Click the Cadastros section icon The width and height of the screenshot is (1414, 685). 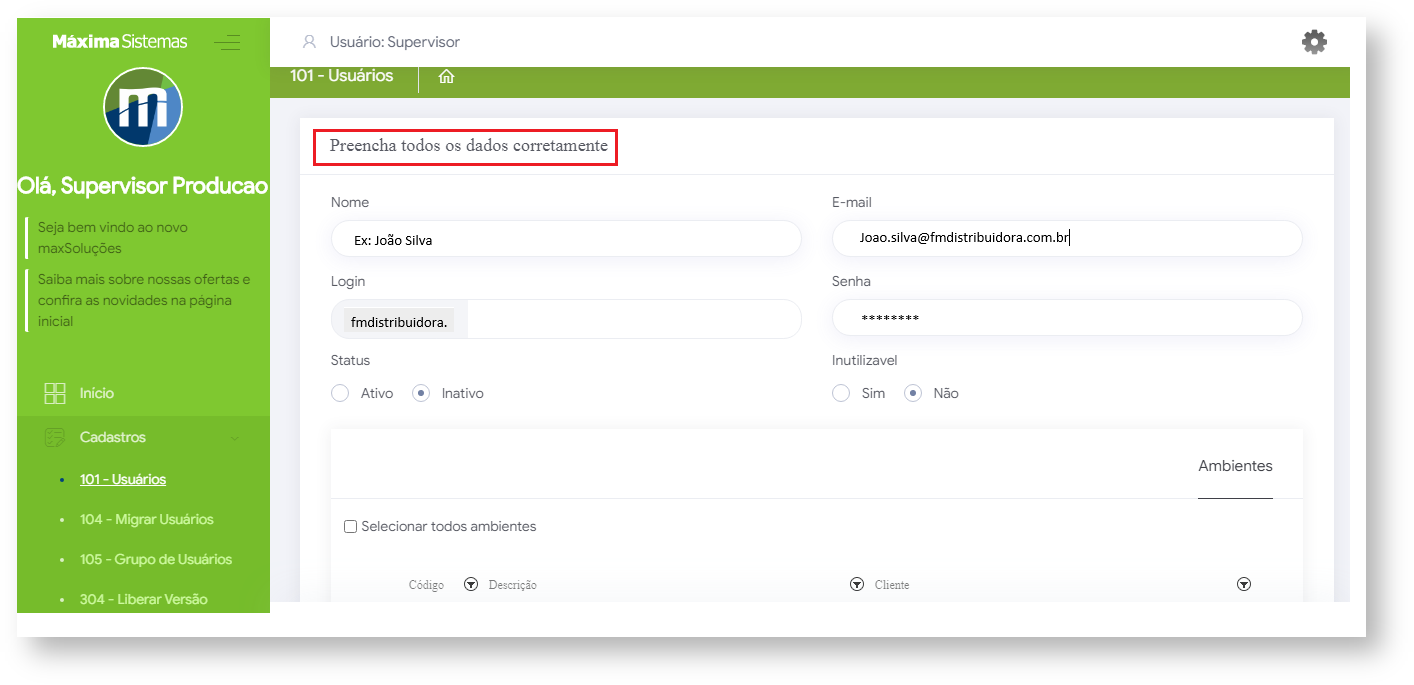coord(55,437)
